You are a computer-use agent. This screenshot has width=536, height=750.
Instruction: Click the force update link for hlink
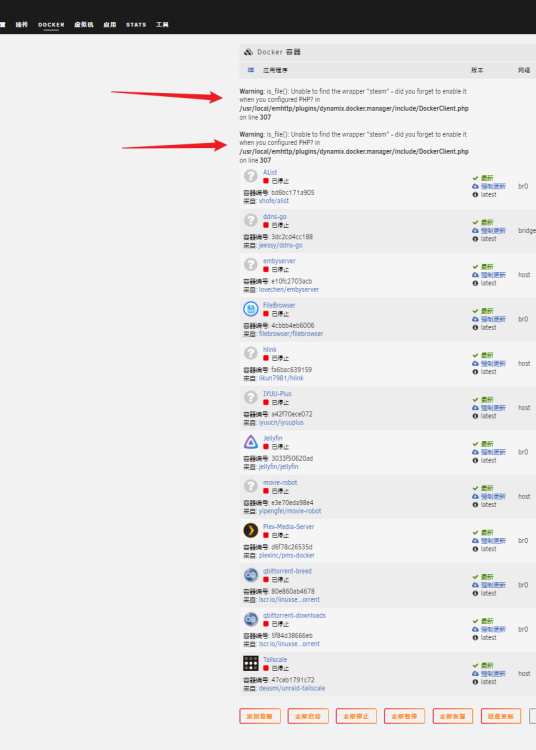coord(493,364)
